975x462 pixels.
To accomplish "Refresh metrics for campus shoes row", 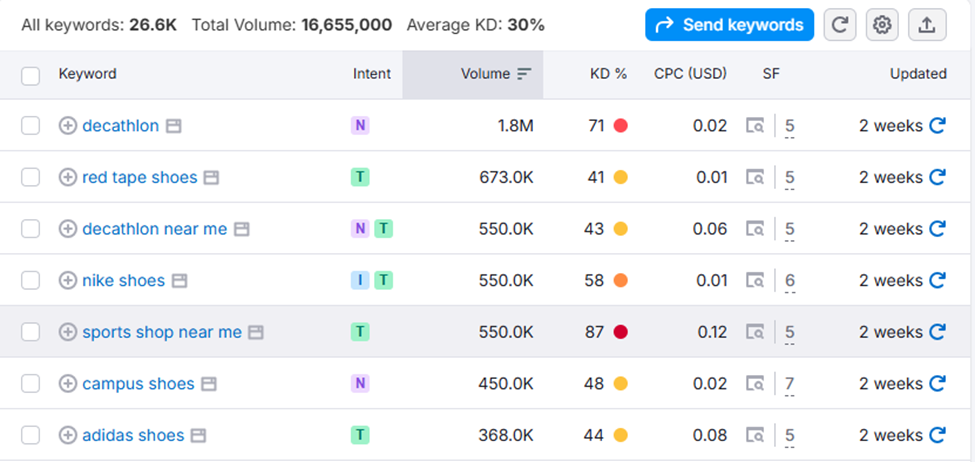I will [x=937, y=384].
